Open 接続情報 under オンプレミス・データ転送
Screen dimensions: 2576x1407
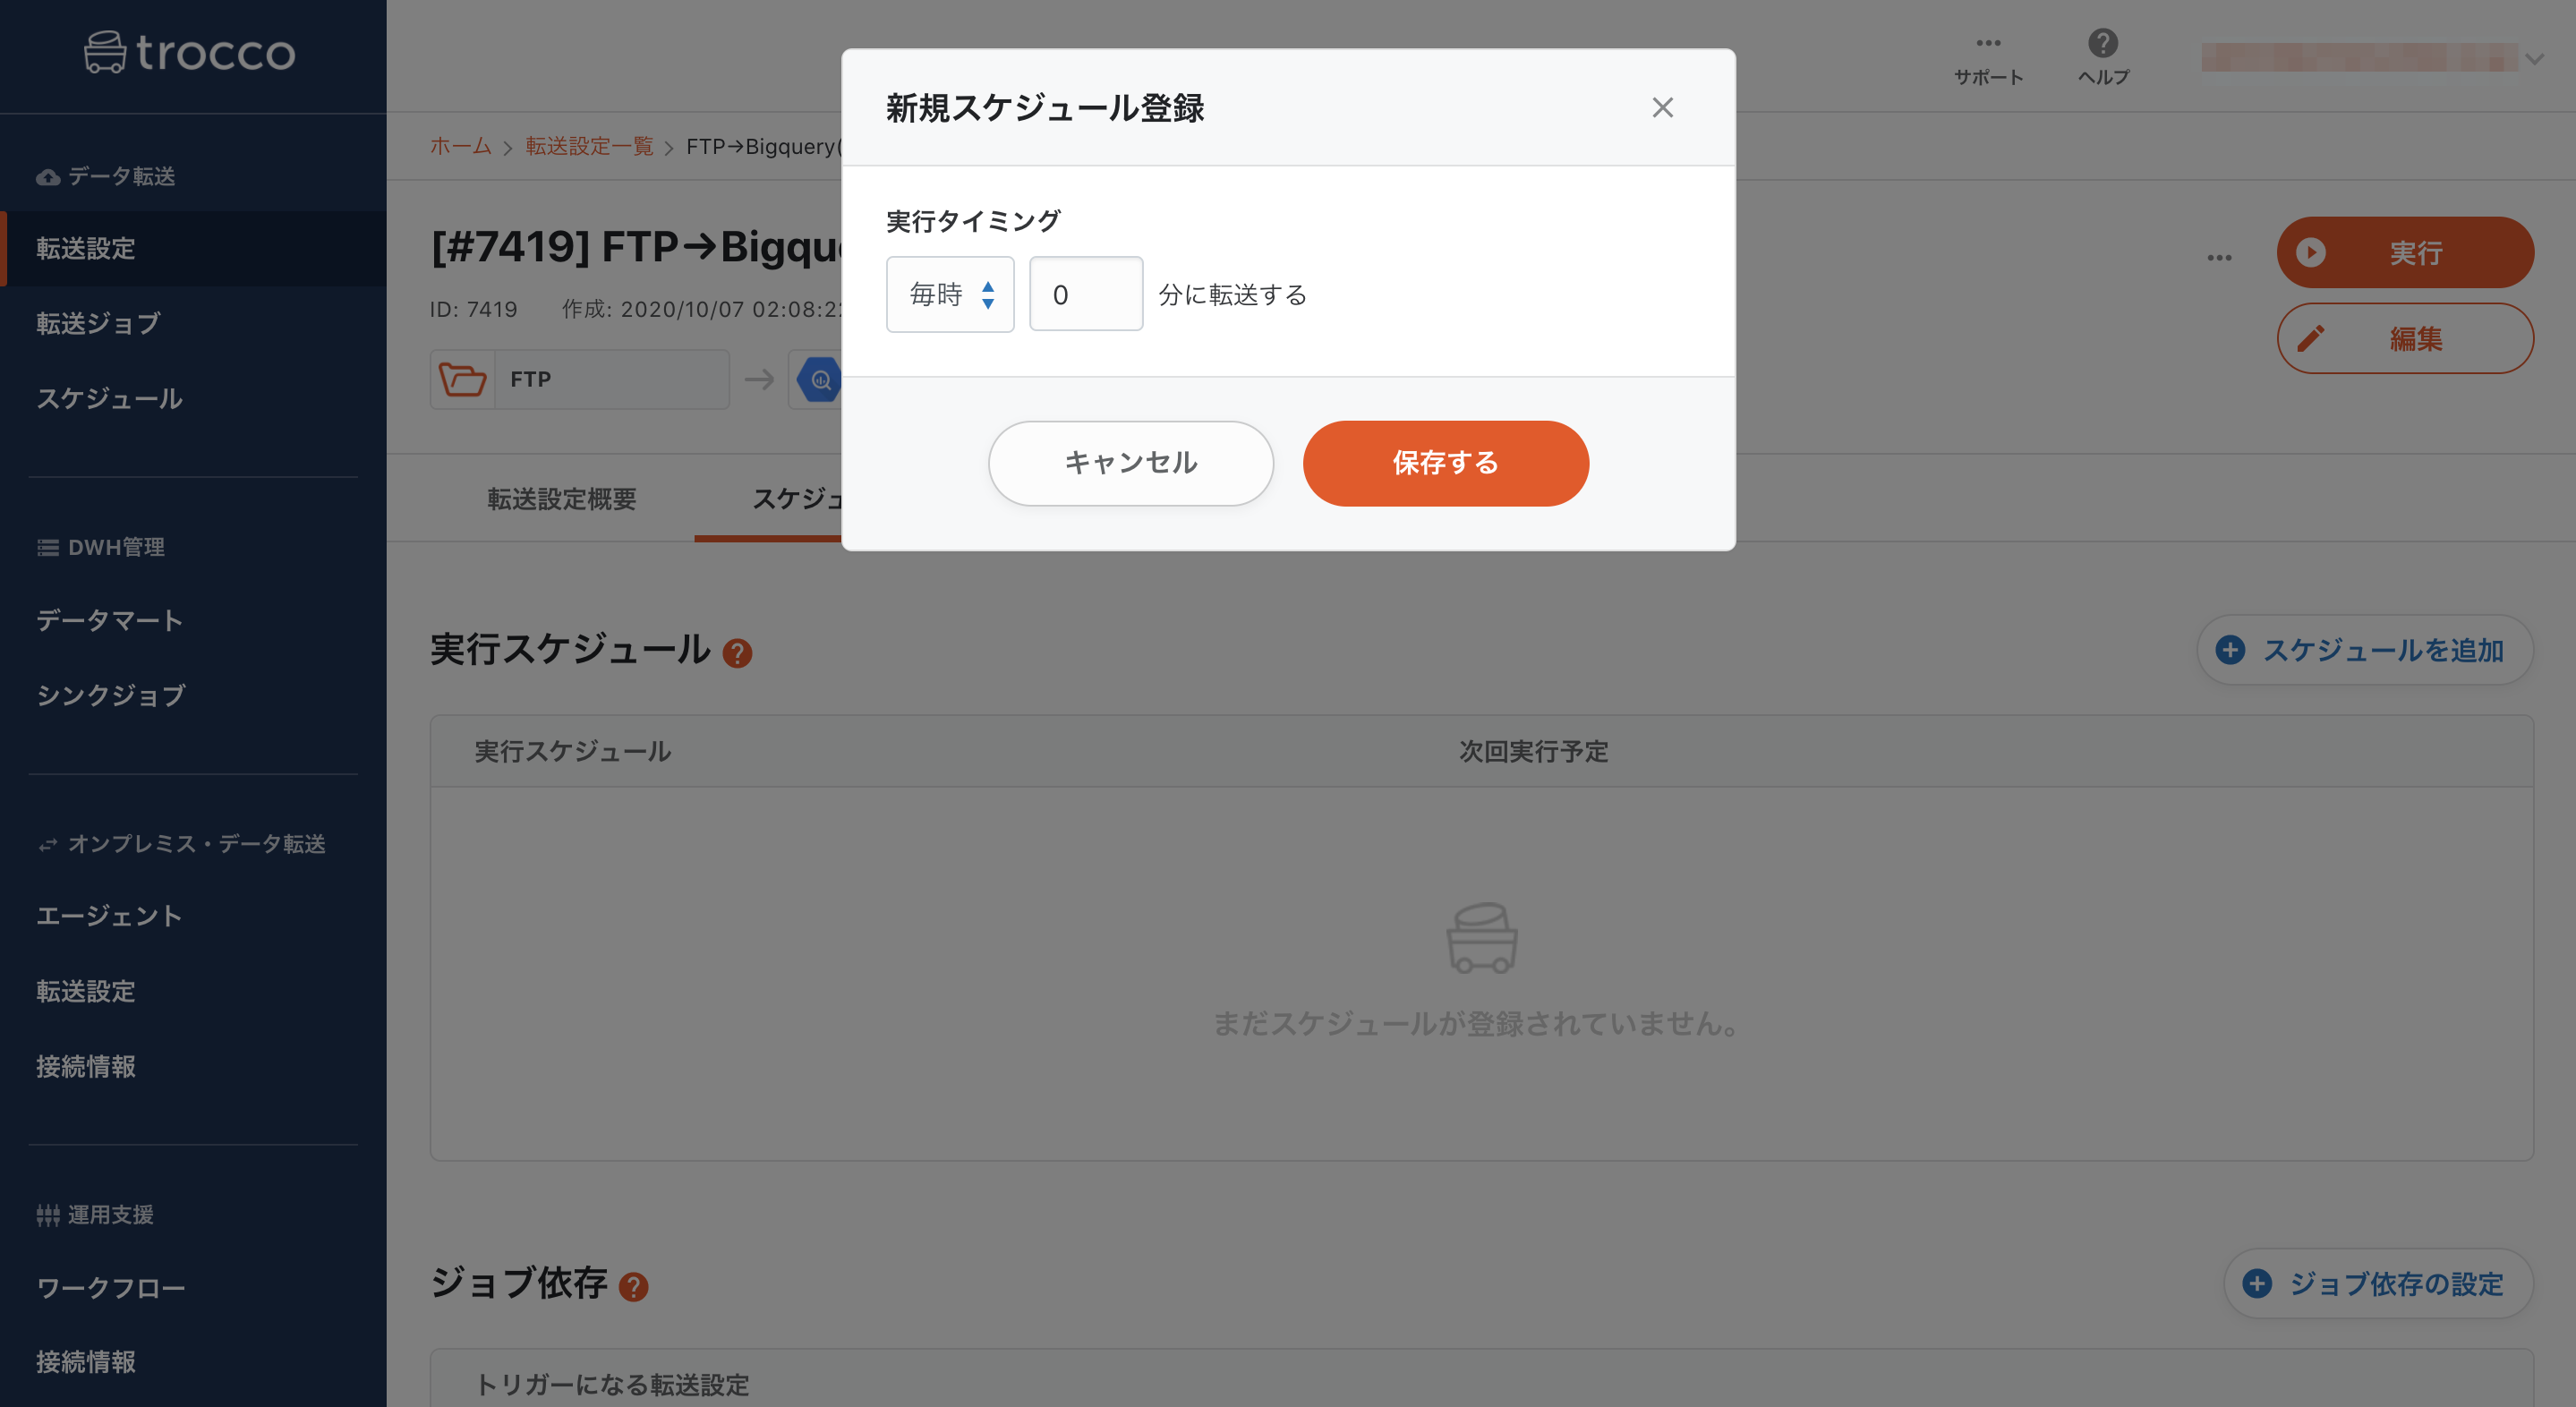[x=193, y=1066]
